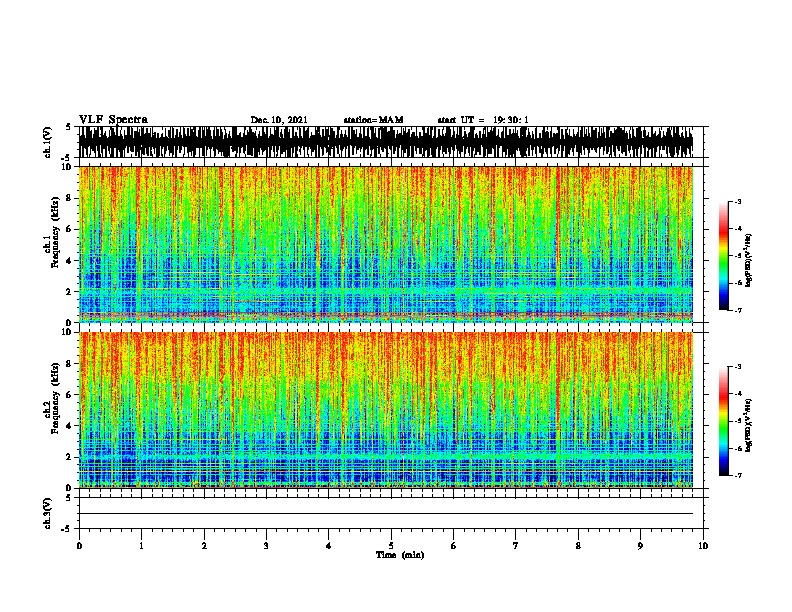Click the ch.2 color scale bar
The image size is (792, 612).
click(723, 421)
